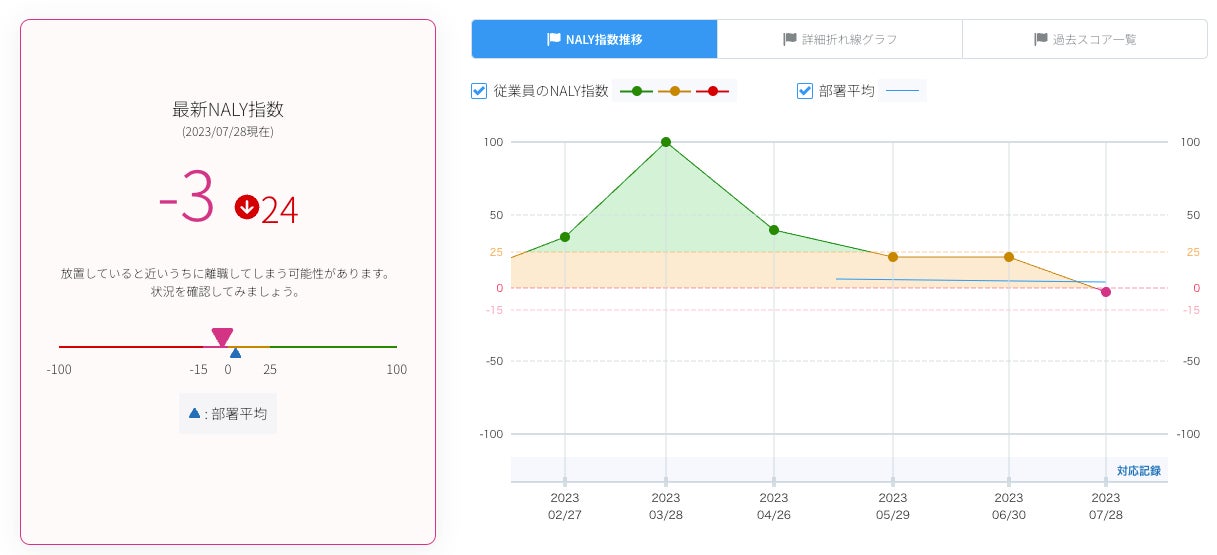
Task: Click the orange data point at 2023 05/29
Action: tap(893, 257)
